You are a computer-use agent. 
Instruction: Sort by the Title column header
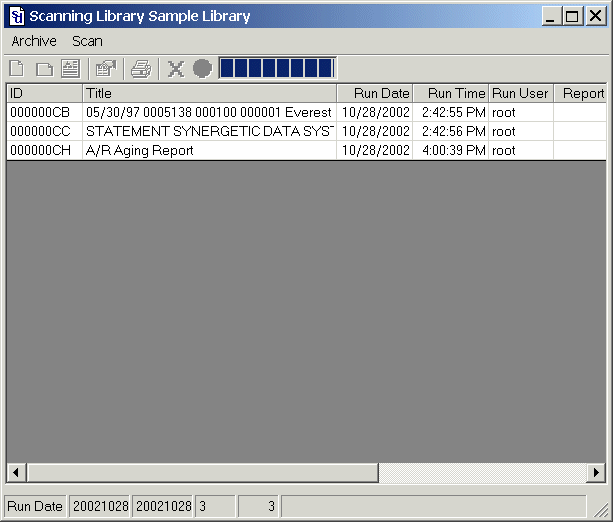tap(209, 93)
